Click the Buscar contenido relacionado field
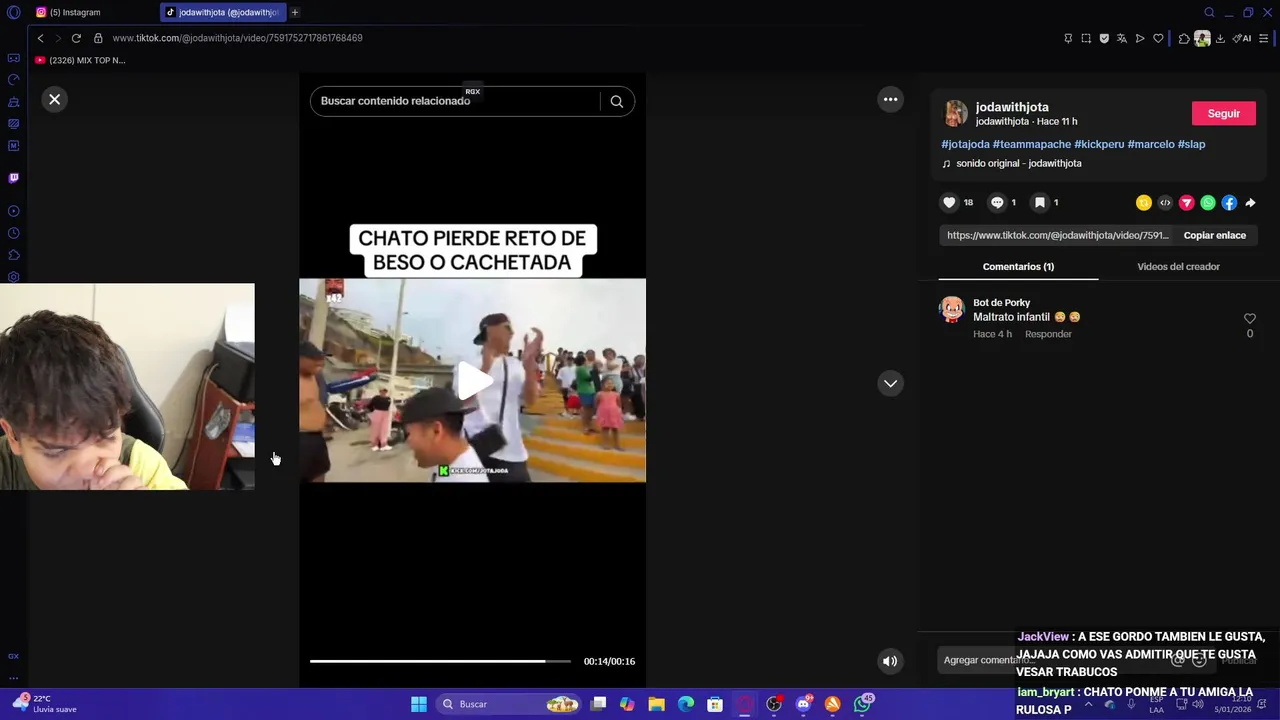Screen dimensions: 1280x720 tap(455, 101)
